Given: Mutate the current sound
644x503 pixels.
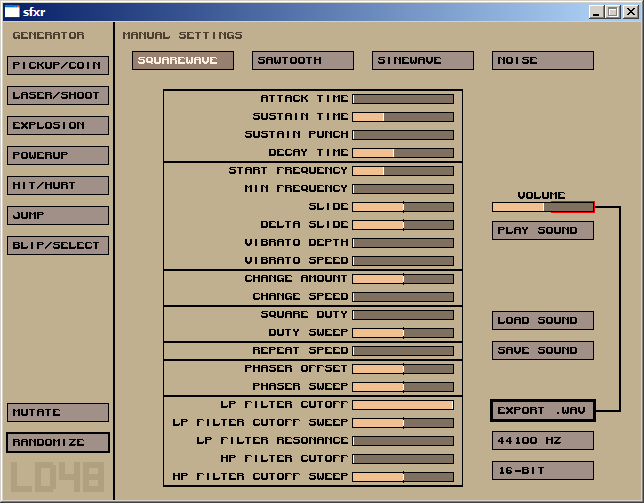Looking at the screenshot, I should [58, 413].
